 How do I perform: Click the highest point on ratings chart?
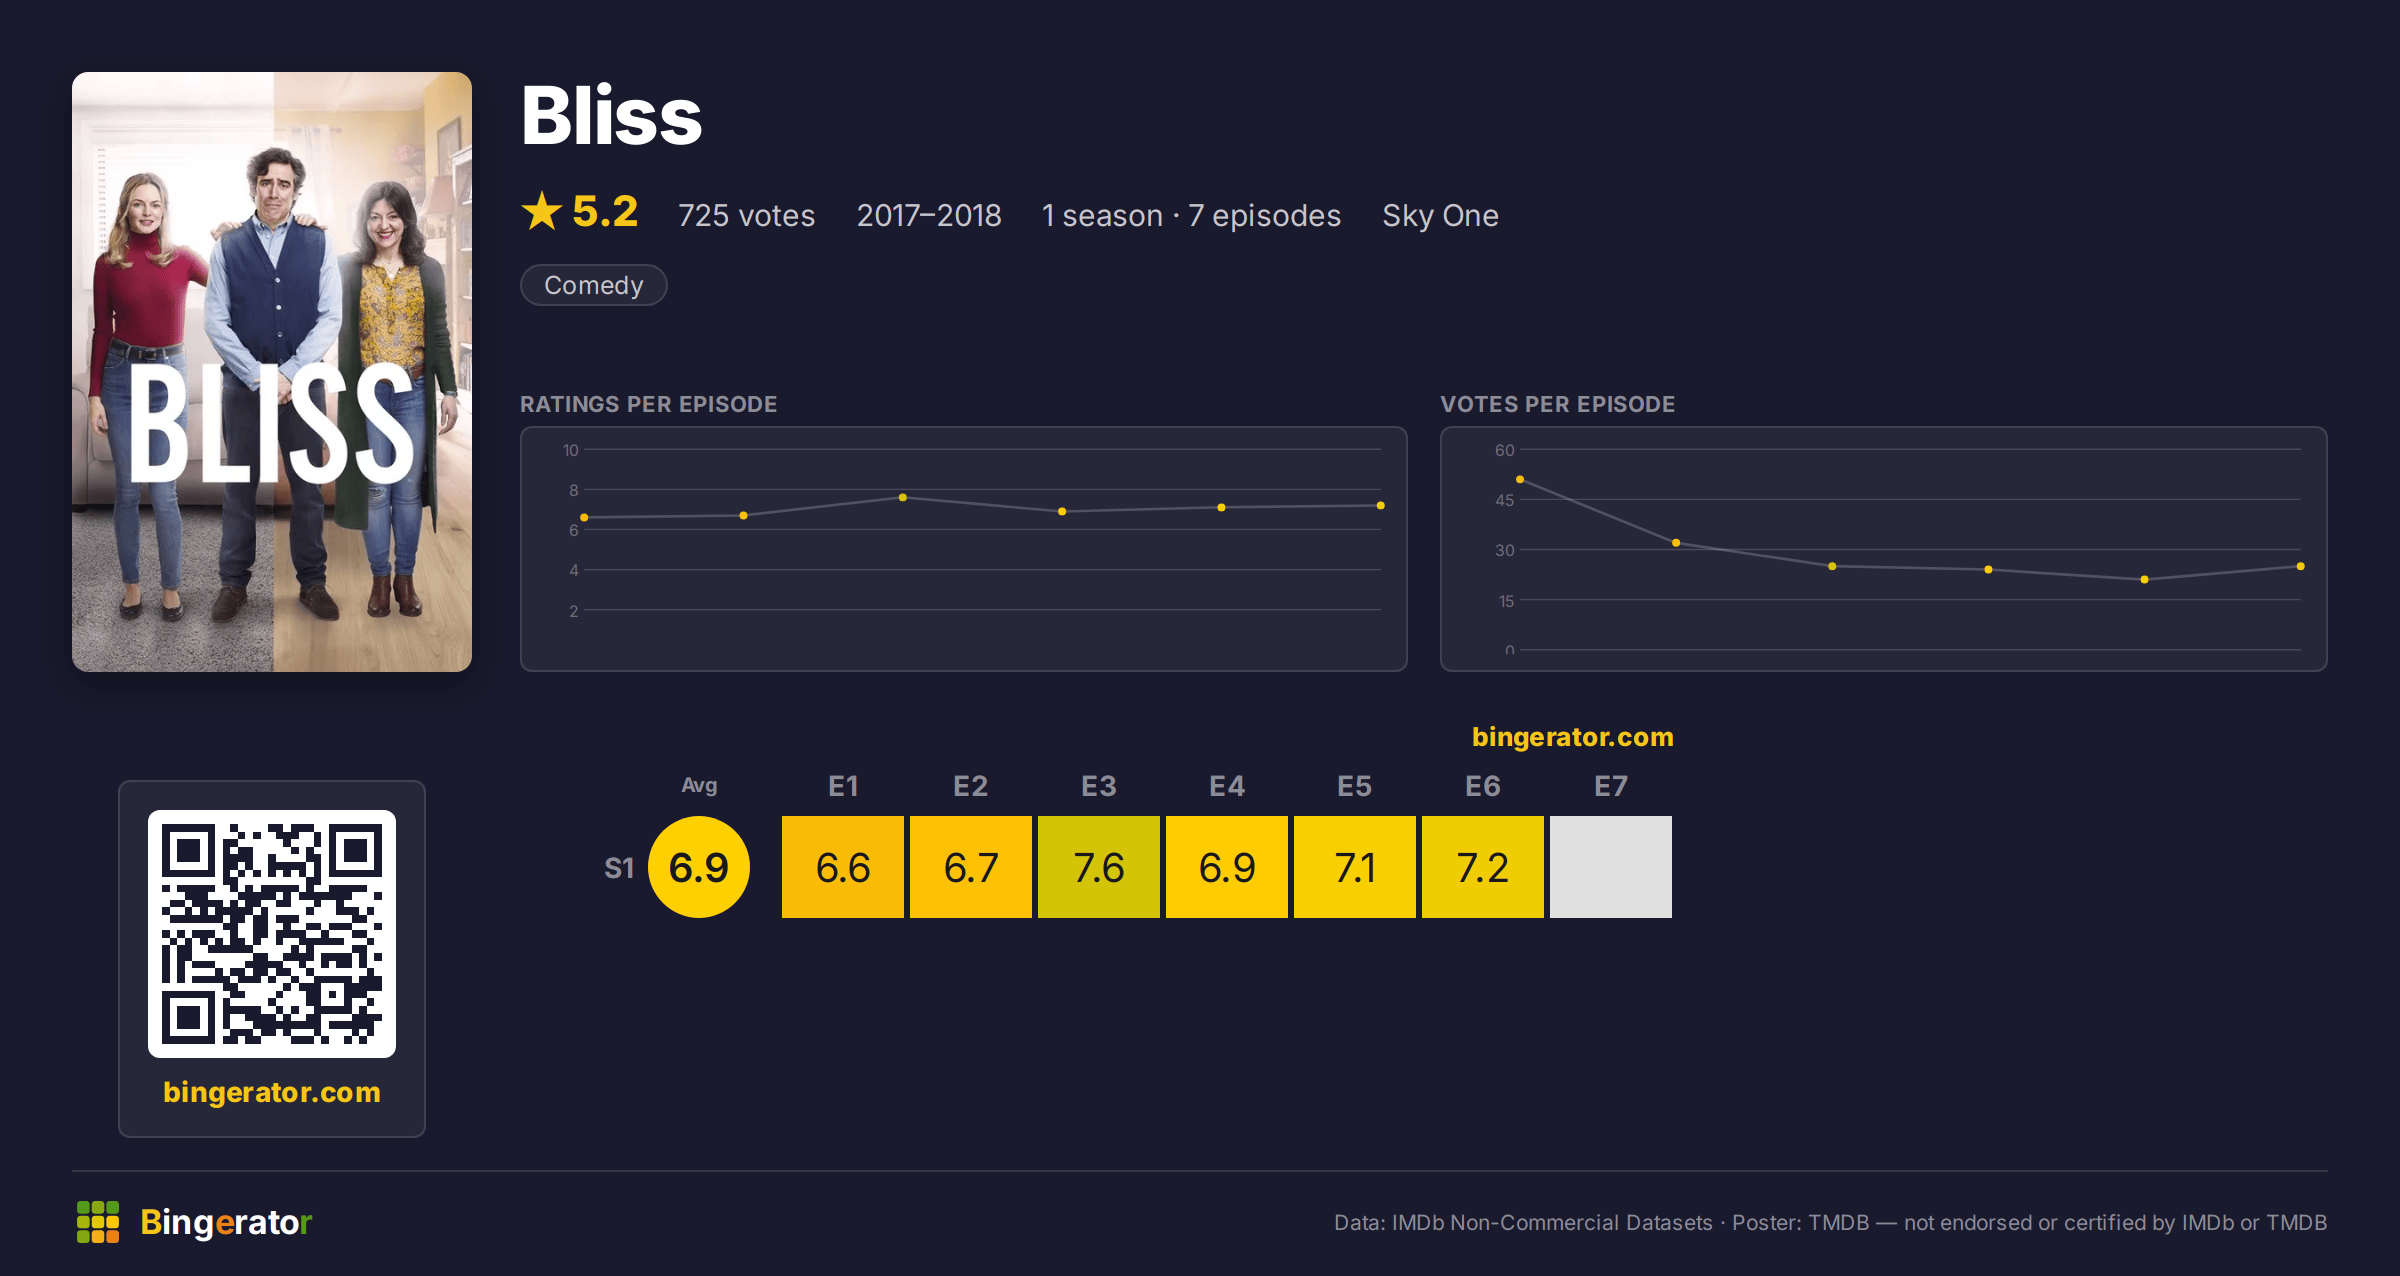pos(903,497)
